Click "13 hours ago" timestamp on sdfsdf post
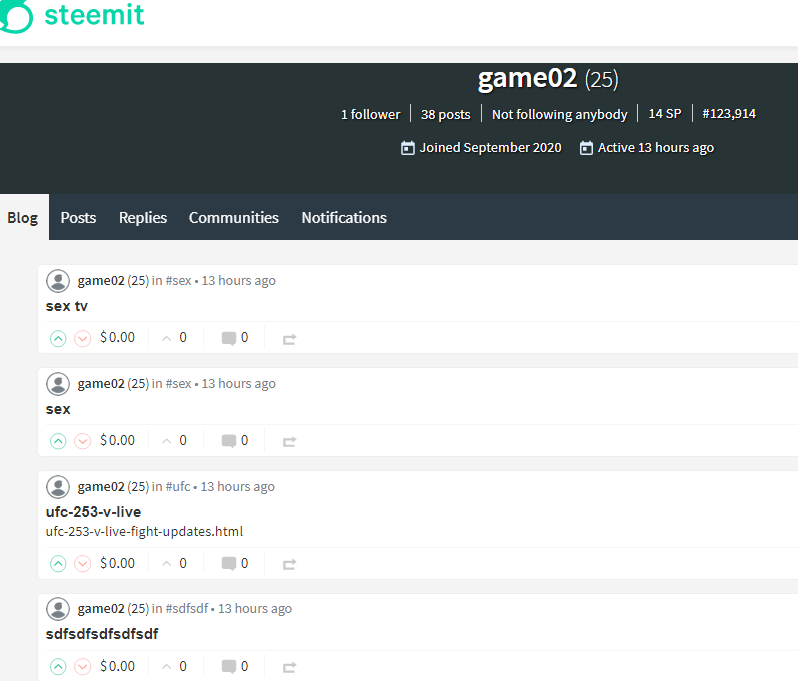798x681 pixels. [255, 609]
